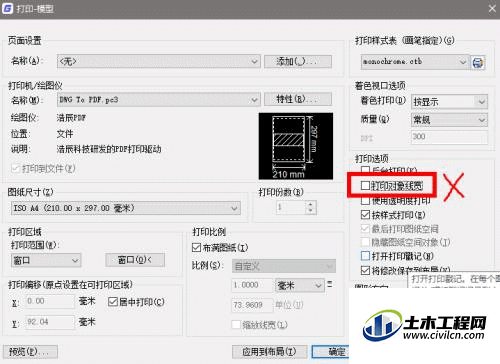Toggle the 打开打印戳记 checkbox

pyautogui.click(x=365, y=256)
